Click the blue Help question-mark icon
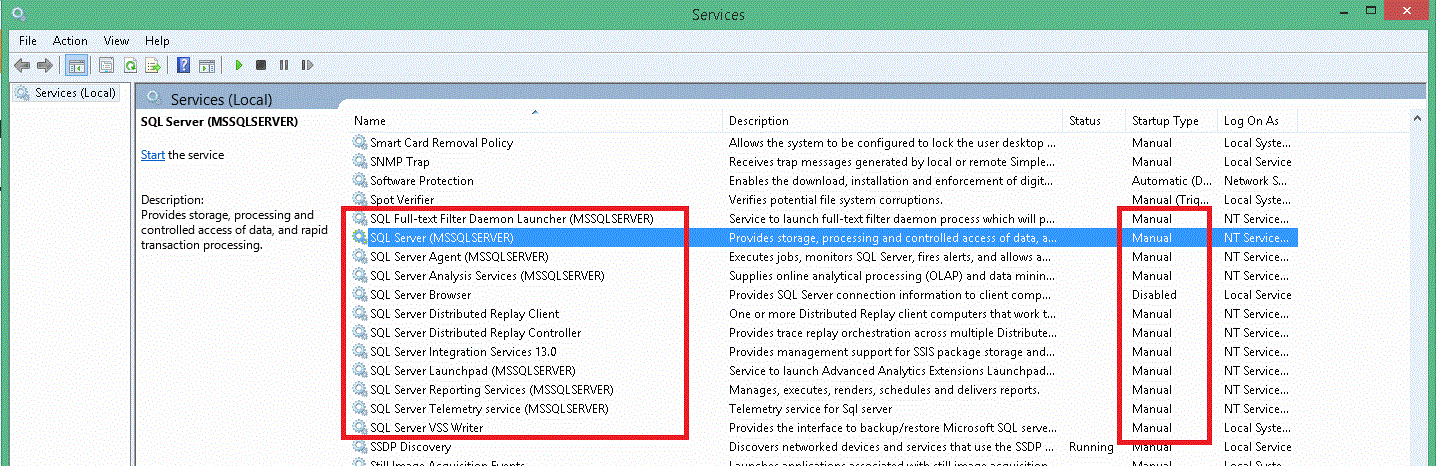 click(184, 65)
